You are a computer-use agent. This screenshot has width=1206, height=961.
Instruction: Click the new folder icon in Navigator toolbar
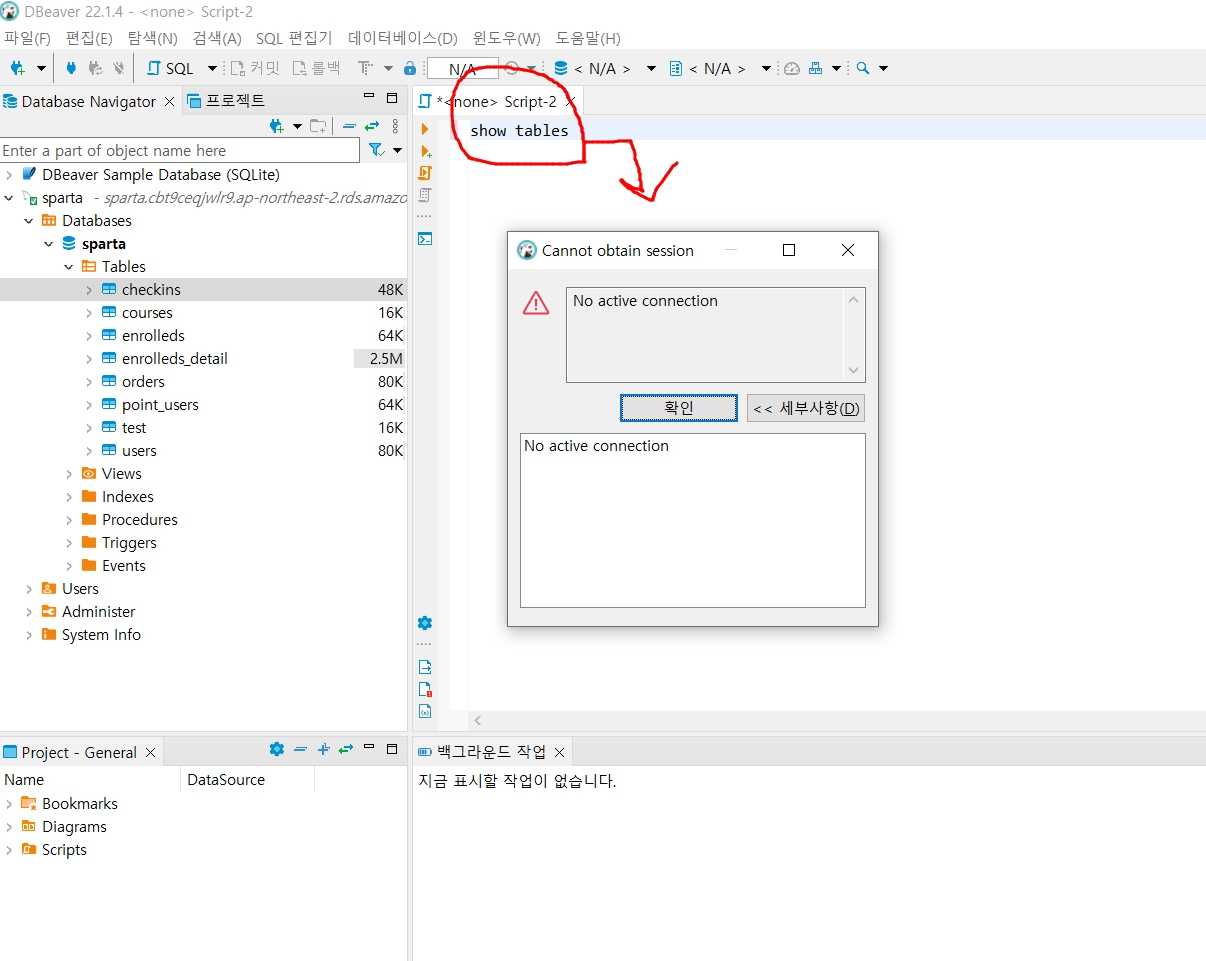coord(318,126)
